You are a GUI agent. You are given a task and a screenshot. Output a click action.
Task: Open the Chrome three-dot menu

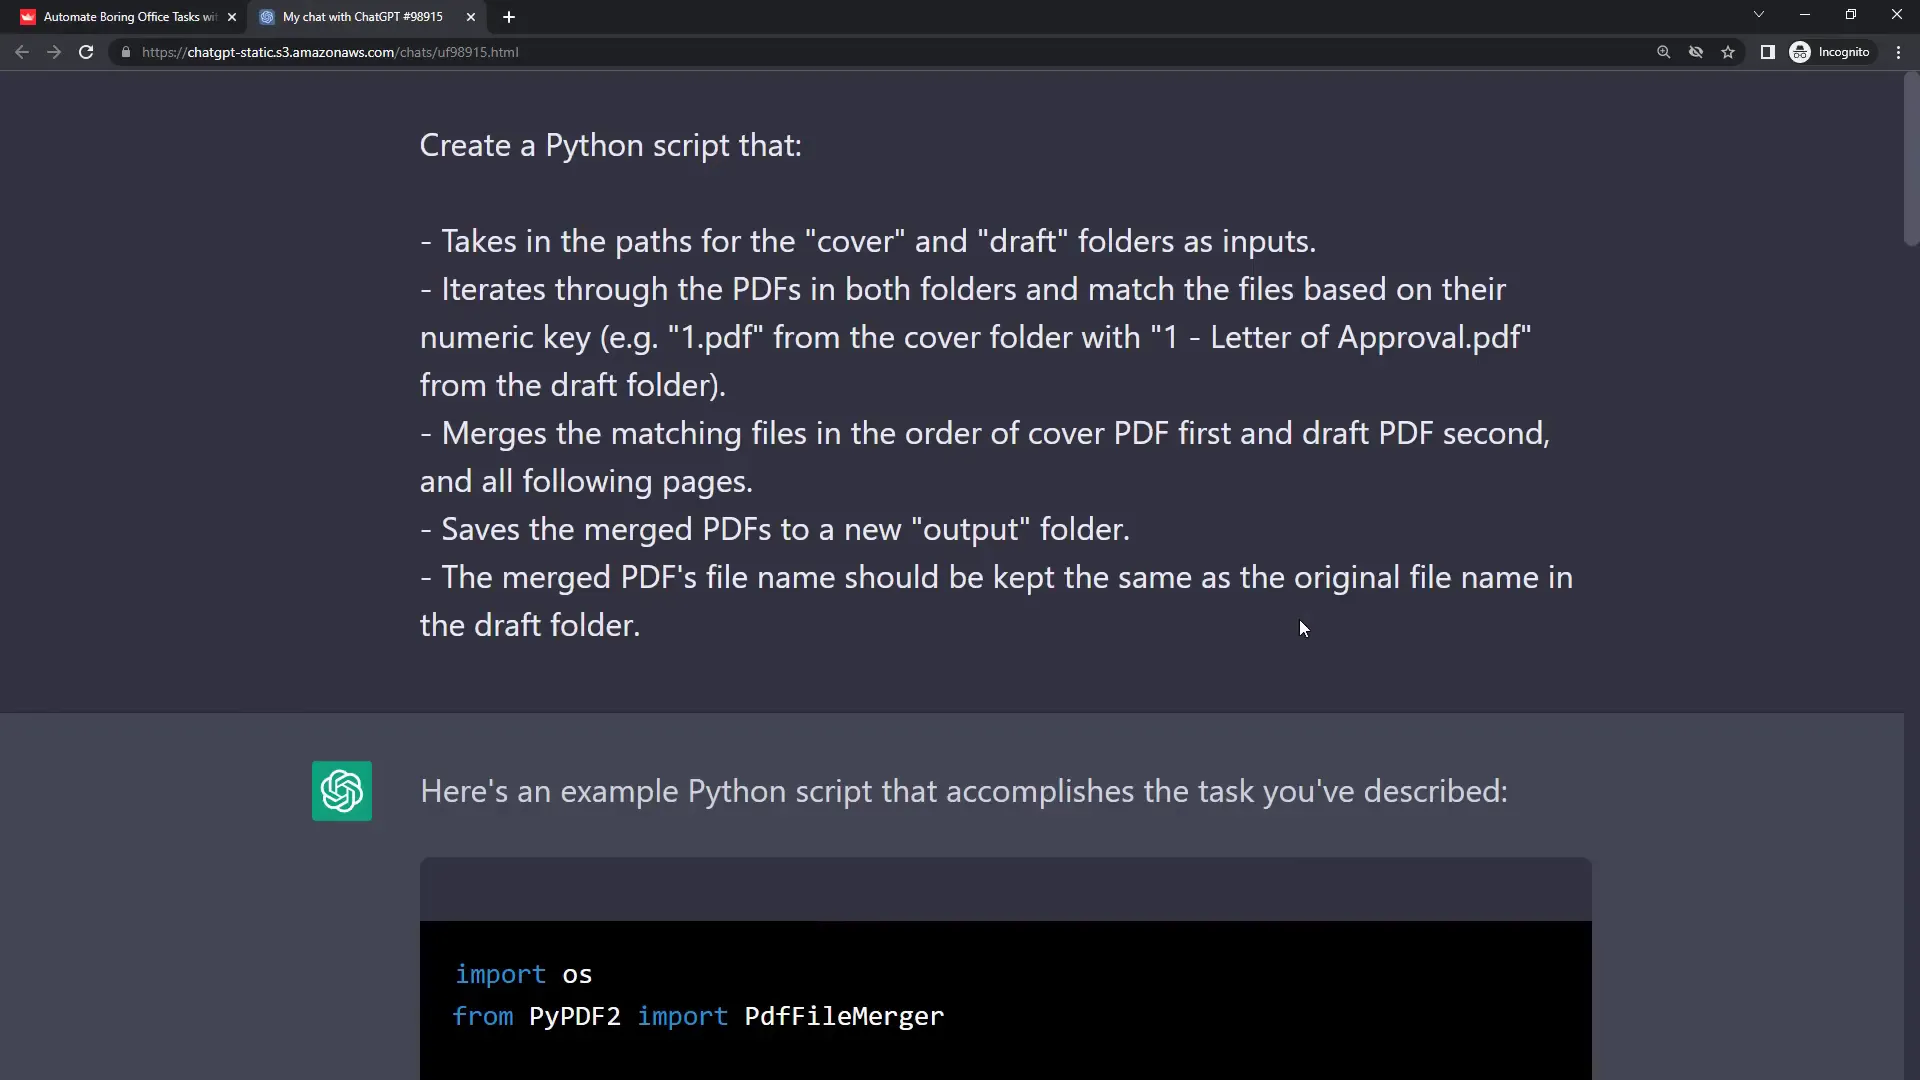point(1898,52)
